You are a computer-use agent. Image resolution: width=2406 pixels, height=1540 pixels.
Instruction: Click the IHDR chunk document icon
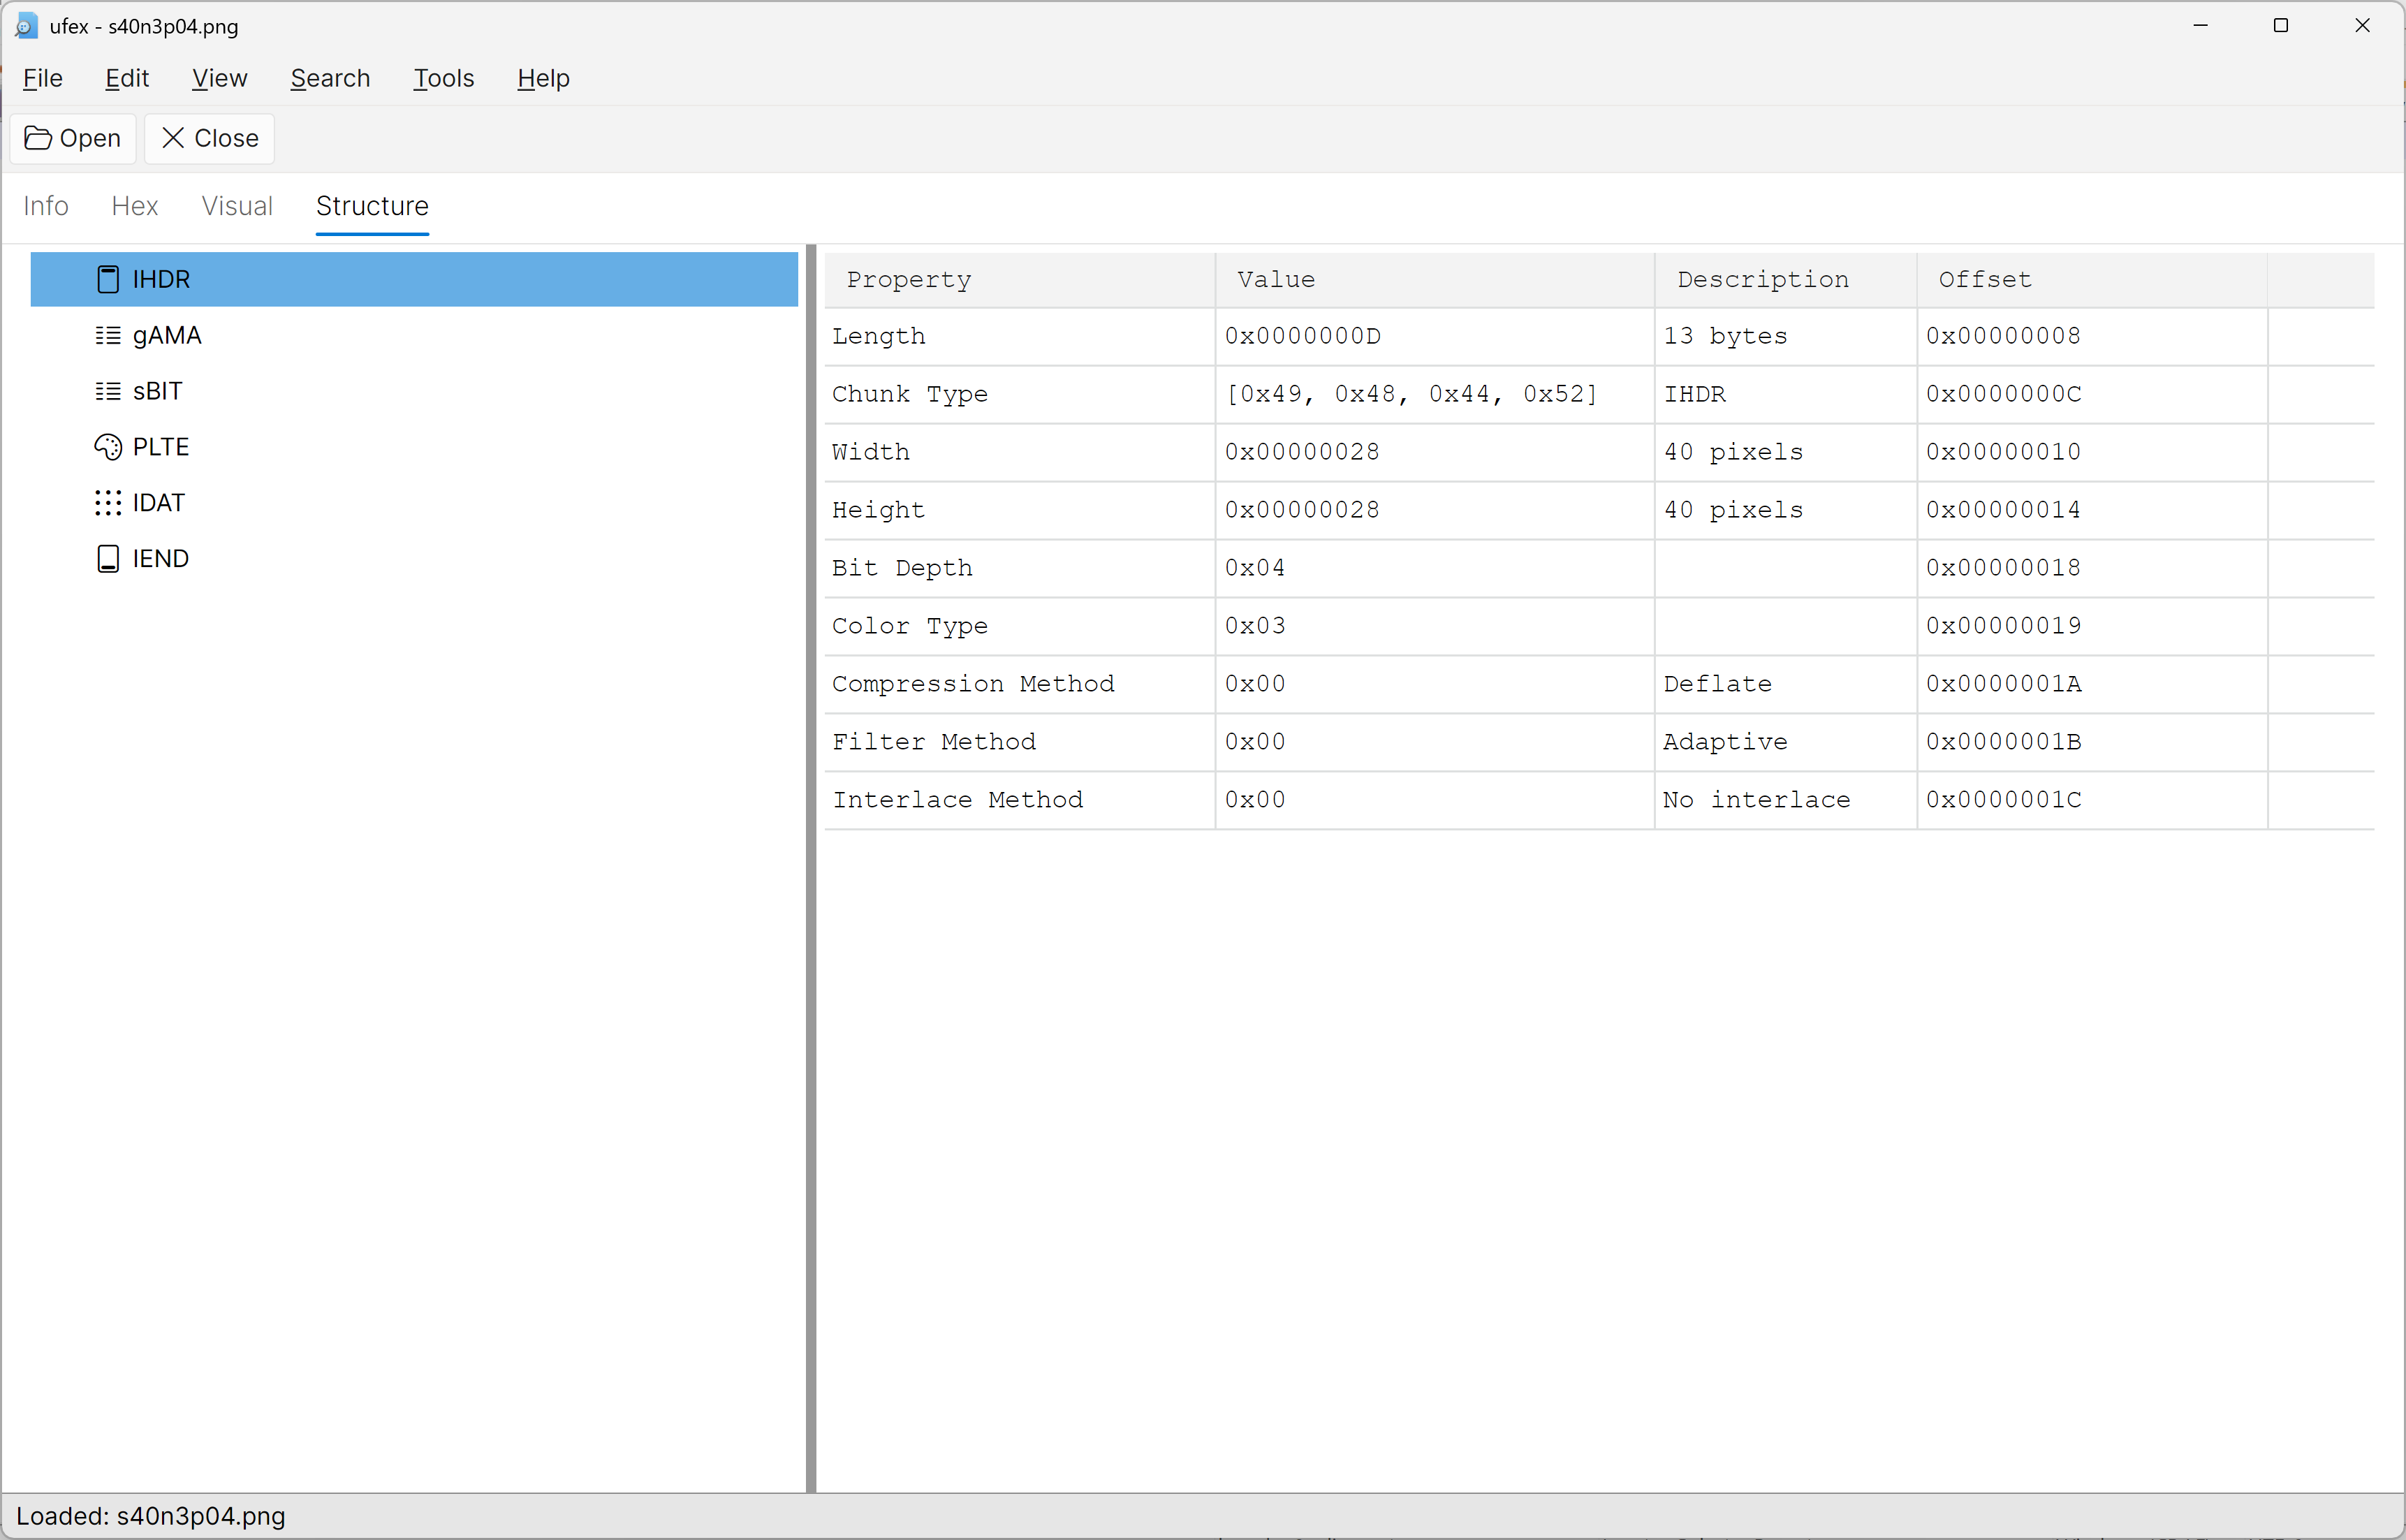click(108, 279)
